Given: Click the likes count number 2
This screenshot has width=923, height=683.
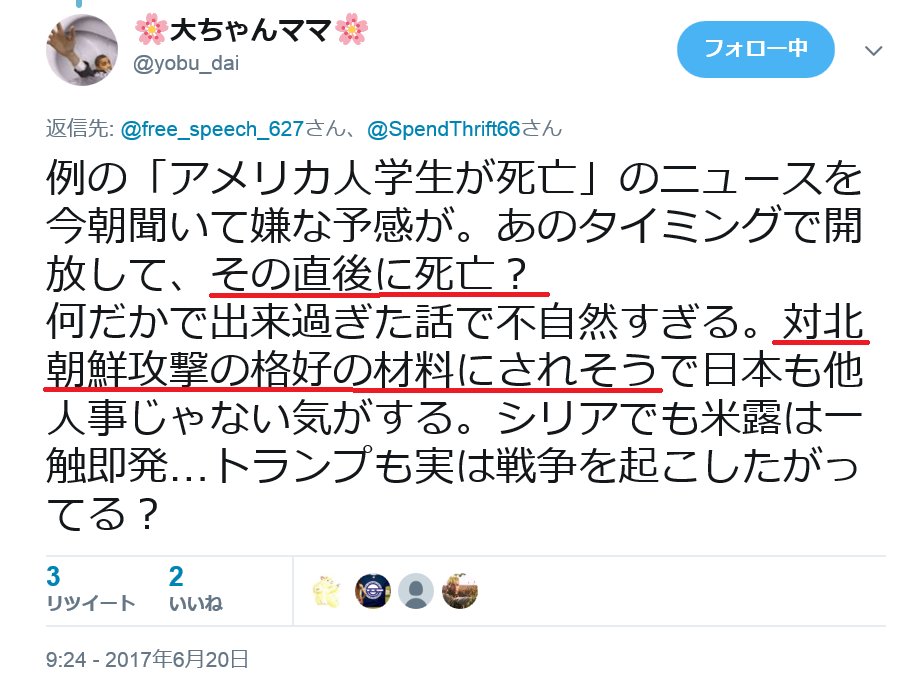Looking at the screenshot, I should (x=175, y=577).
